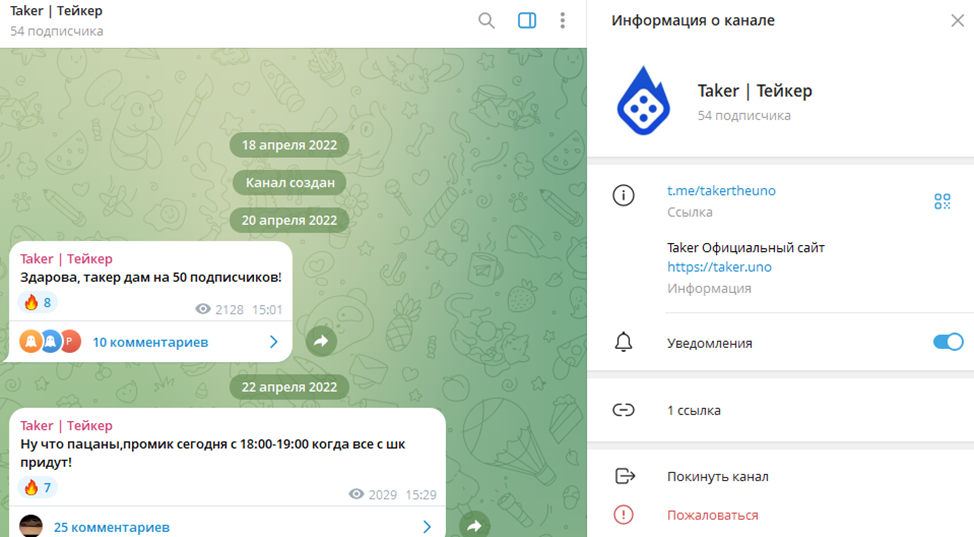Screen dimensions: 974x537
Task: Open the t.me/takertheuno link
Action: click(721, 191)
